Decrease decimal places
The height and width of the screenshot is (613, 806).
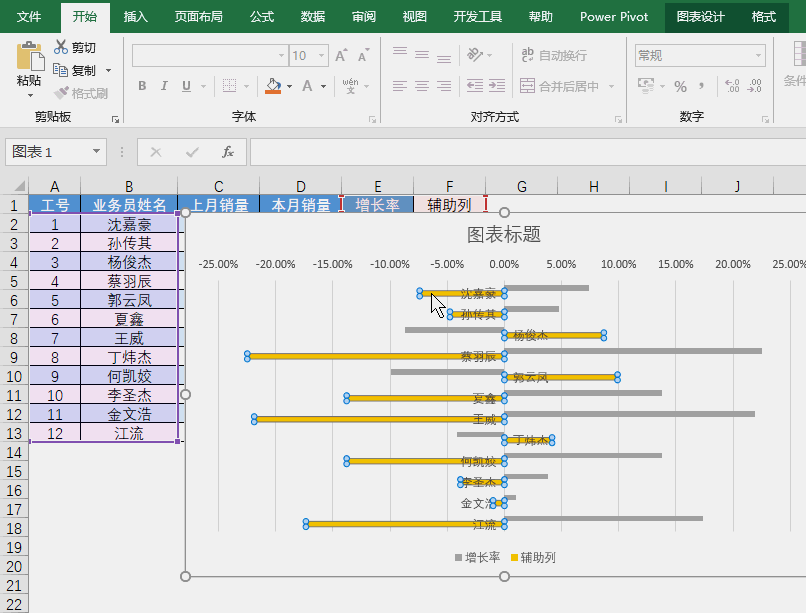pos(754,86)
